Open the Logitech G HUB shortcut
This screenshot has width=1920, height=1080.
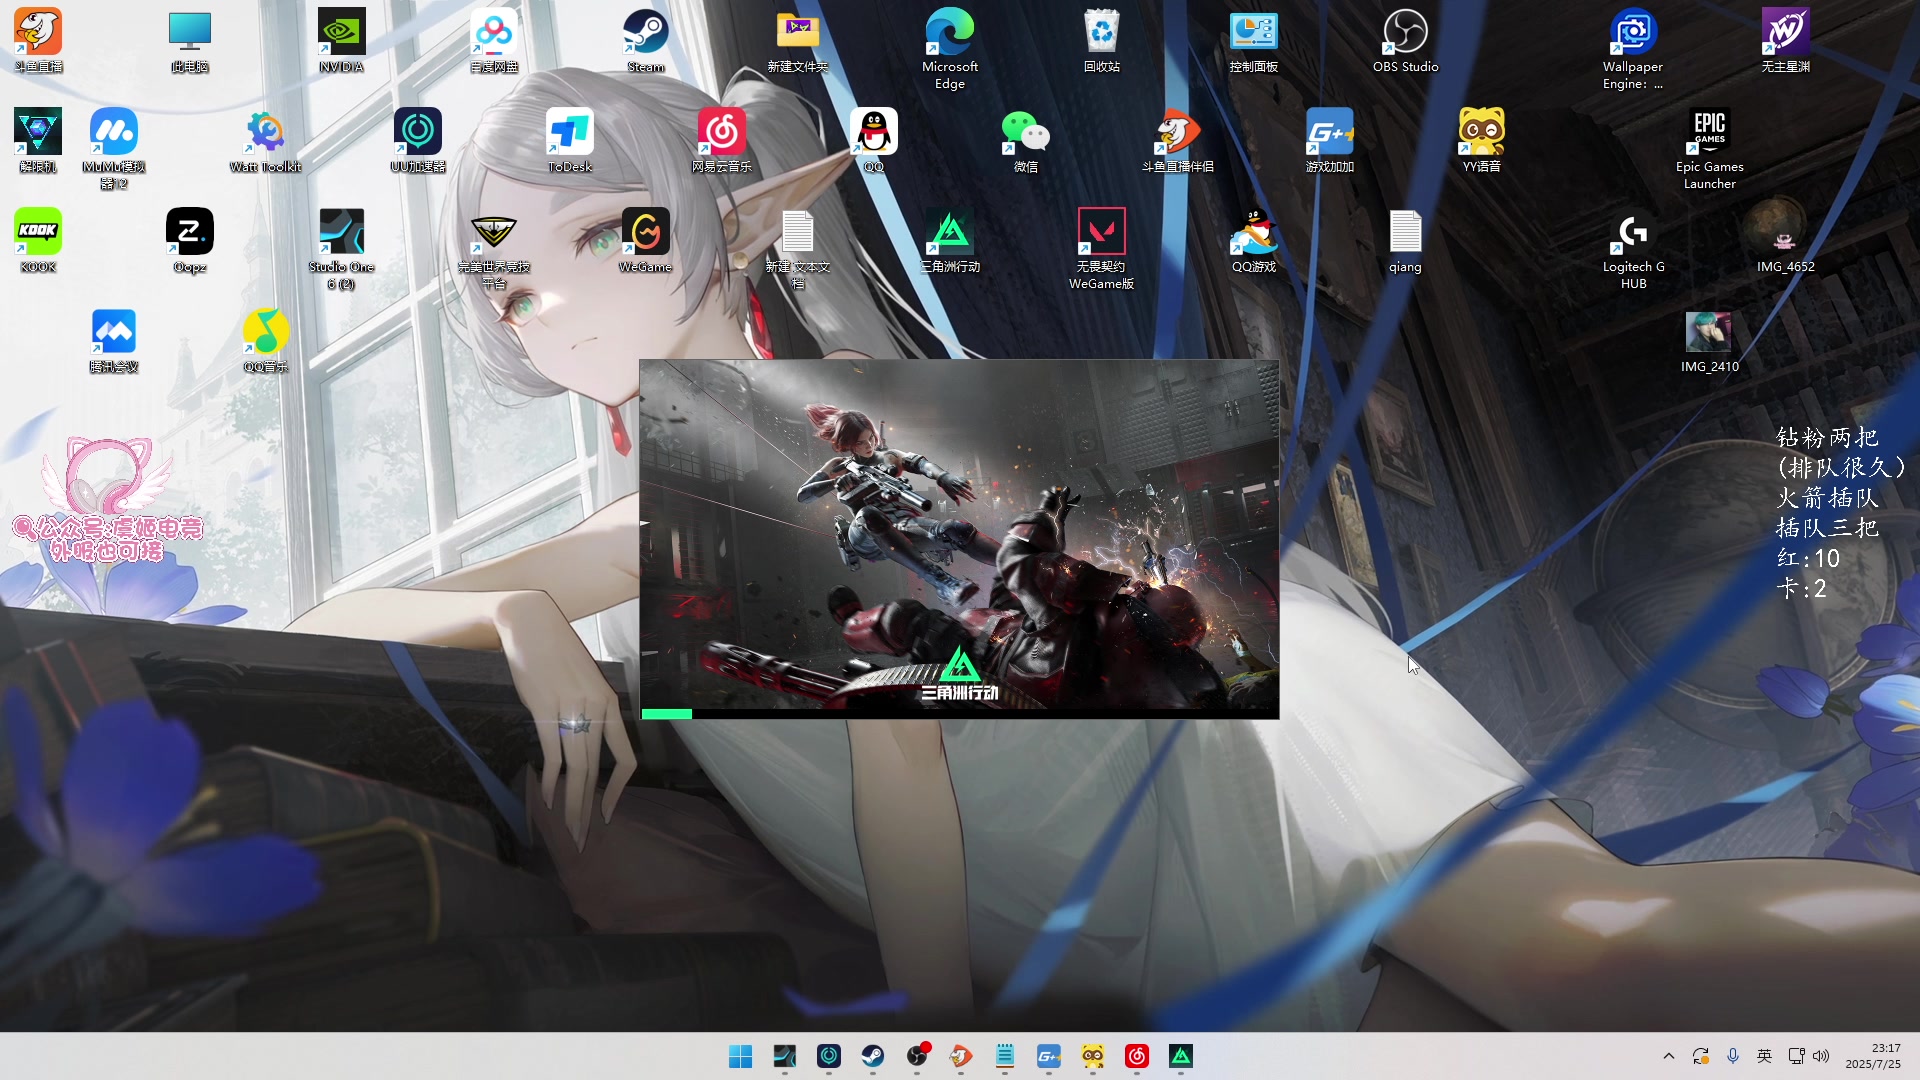(x=1634, y=249)
